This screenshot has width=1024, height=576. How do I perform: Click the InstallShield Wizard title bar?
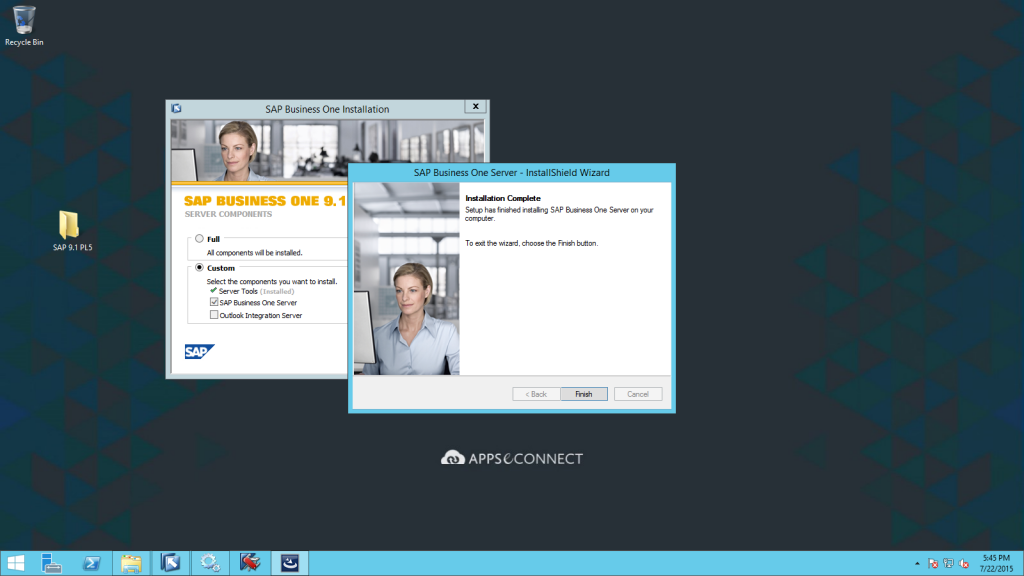[512, 172]
